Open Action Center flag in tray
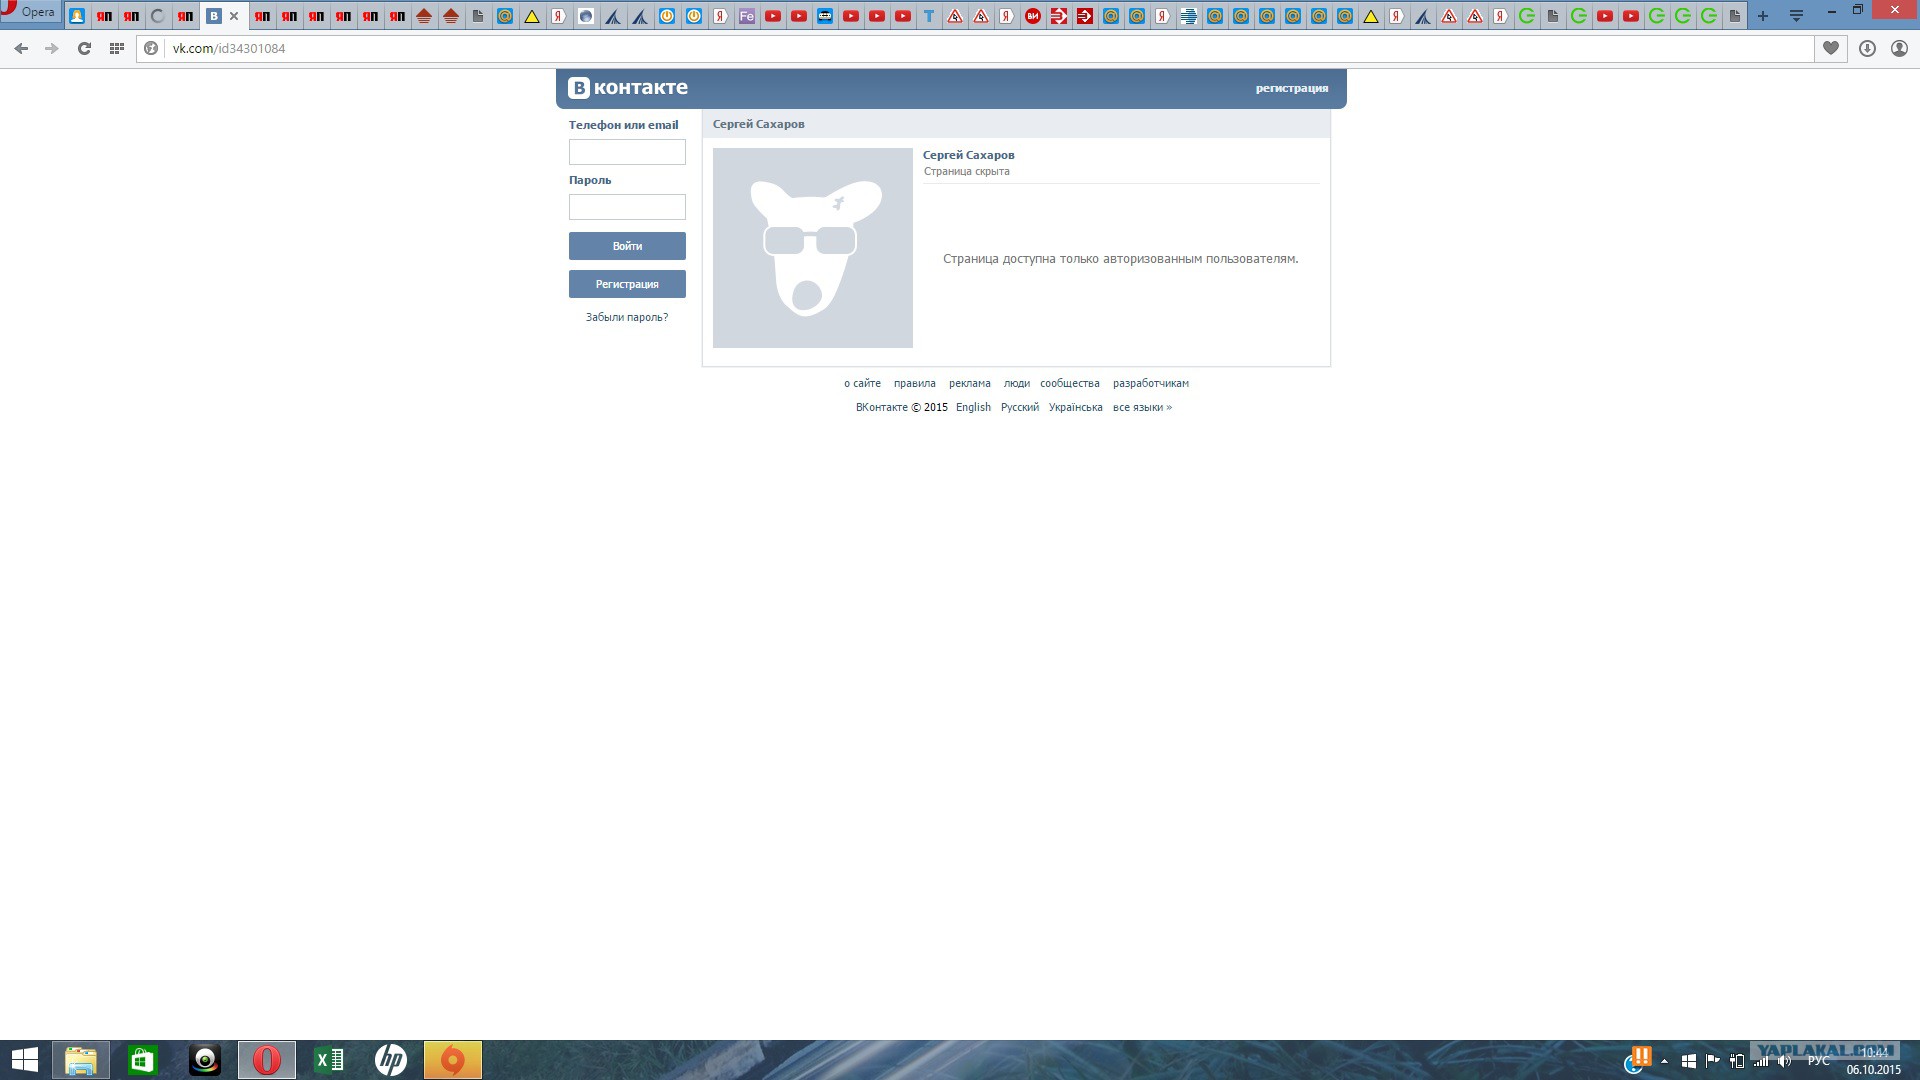 tap(1713, 1061)
